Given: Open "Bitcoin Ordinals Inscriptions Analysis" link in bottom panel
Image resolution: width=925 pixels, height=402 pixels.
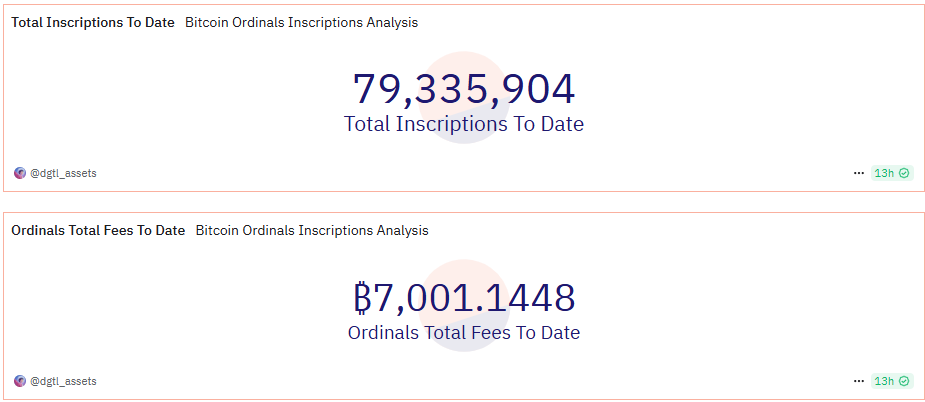Looking at the screenshot, I should [311, 230].
